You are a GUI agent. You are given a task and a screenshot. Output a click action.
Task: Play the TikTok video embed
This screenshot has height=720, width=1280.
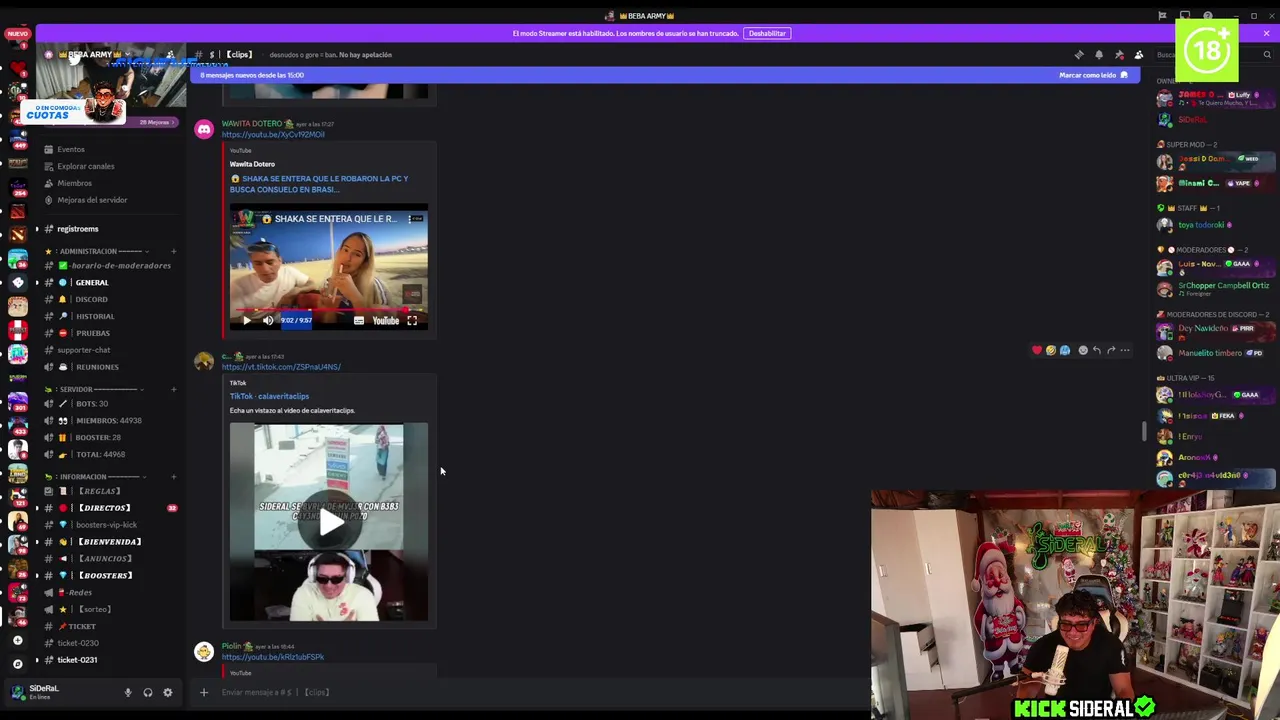pyautogui.click(x=329, y=522)
